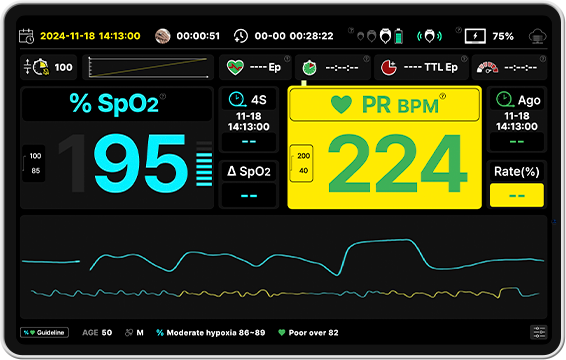Open the date calendar icon
Viewport: 566px width, 360px height.
pos(26,36)
